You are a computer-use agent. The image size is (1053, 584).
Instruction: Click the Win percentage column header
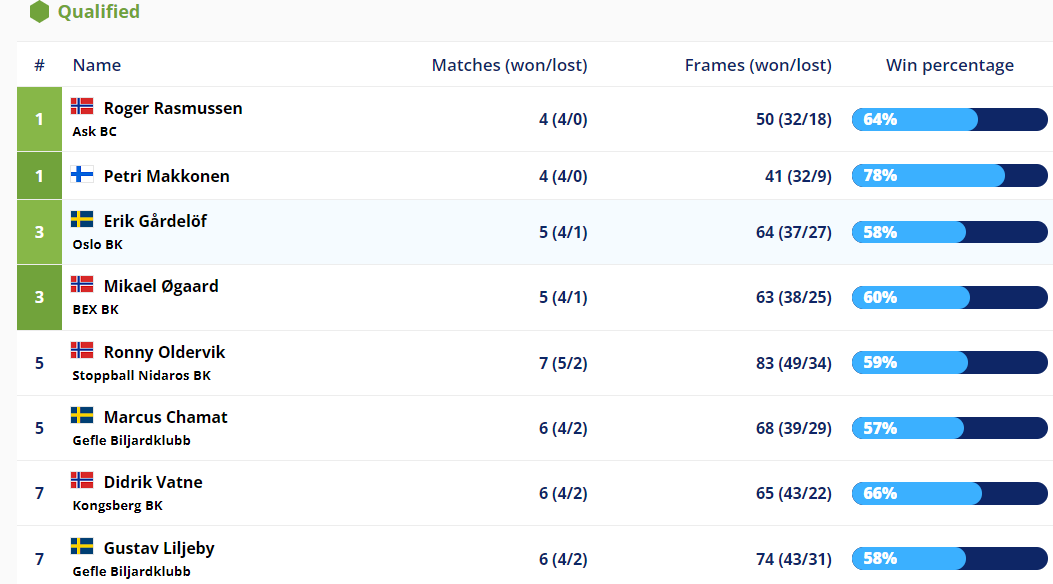point(950,65)
